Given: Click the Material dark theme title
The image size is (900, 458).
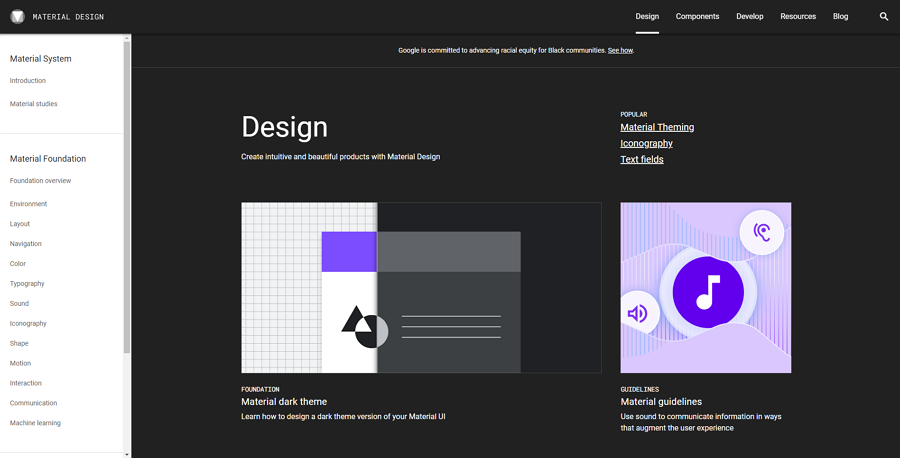Looking at the screenshot, I should click(284, 402).
